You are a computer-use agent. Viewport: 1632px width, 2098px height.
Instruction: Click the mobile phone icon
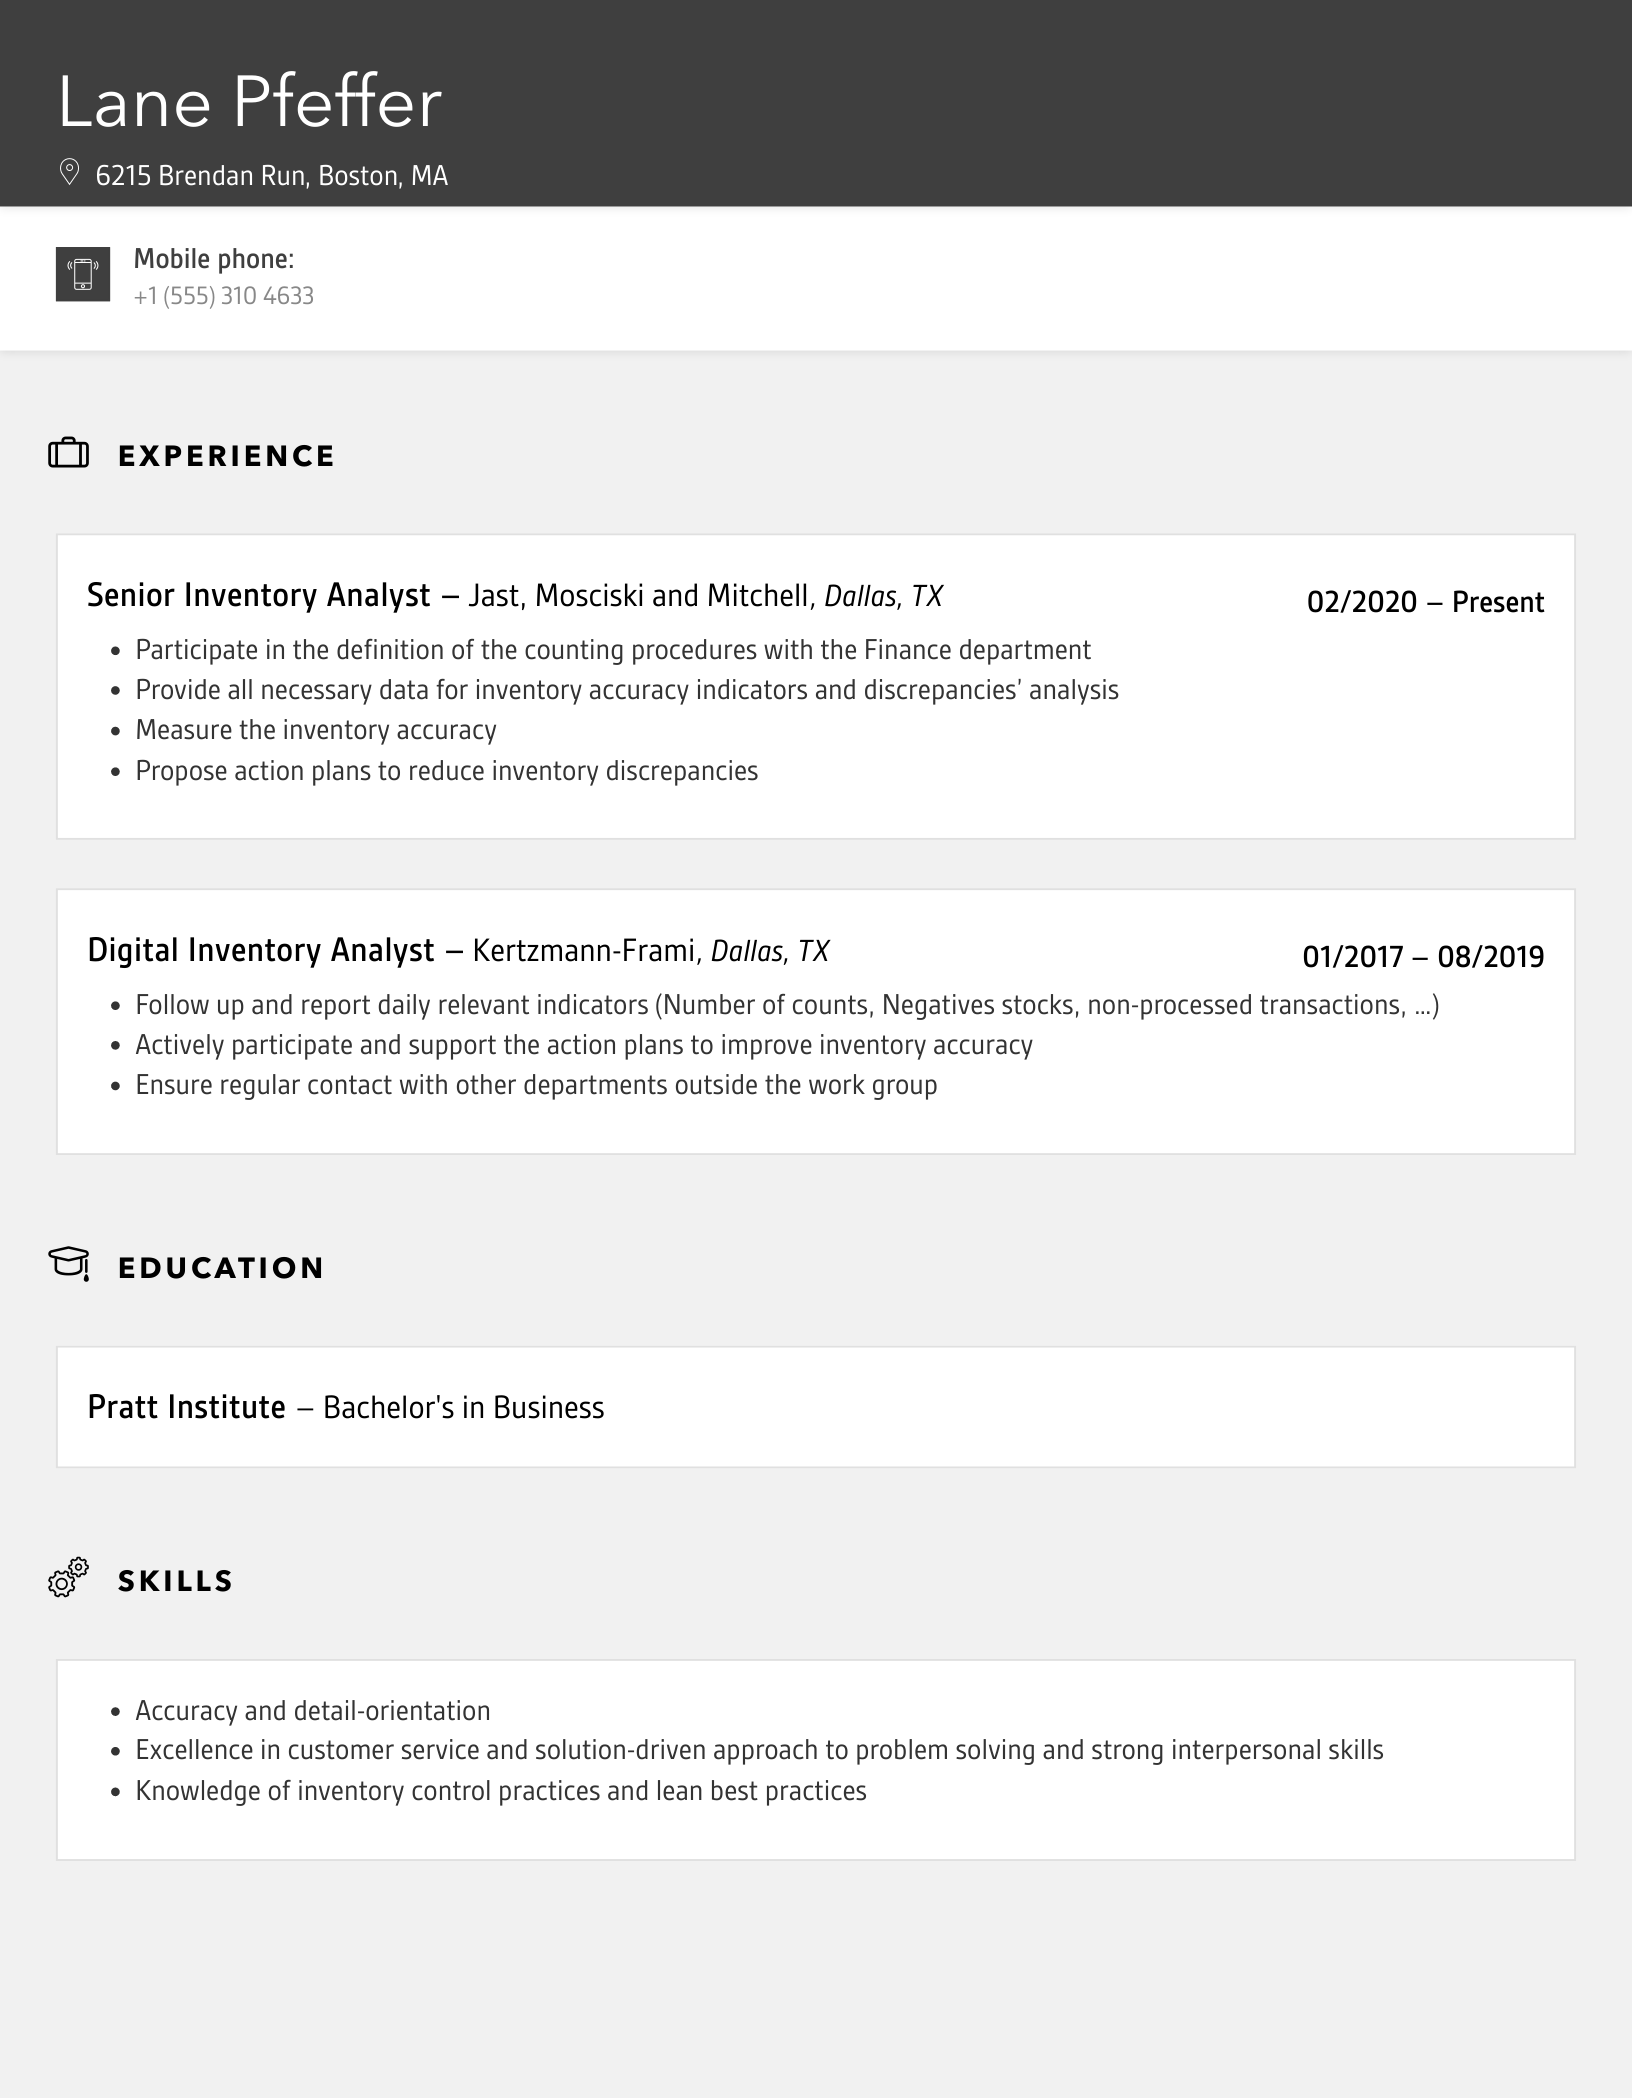[83, 274]
